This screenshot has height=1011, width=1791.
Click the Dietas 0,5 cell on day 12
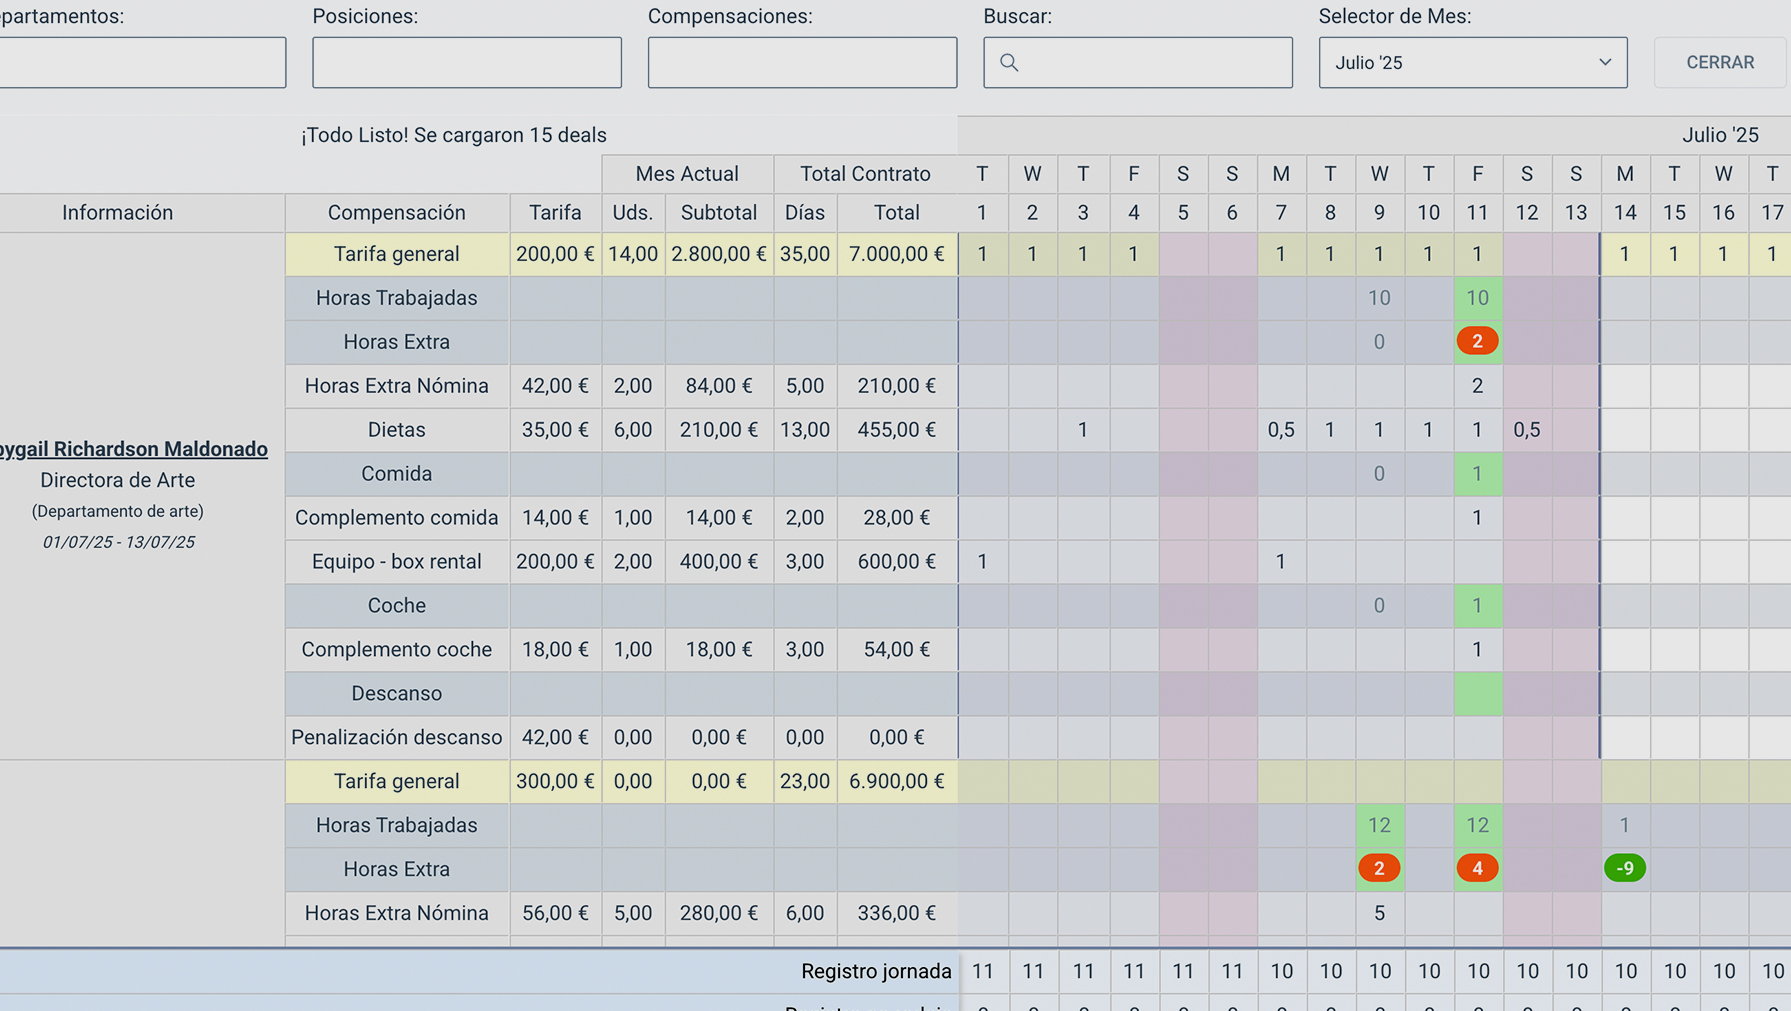1526,430
